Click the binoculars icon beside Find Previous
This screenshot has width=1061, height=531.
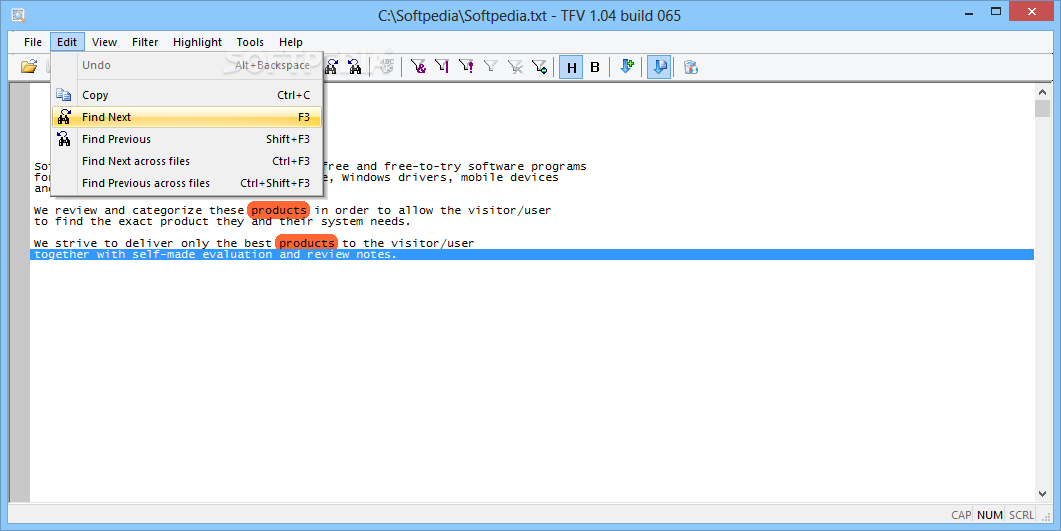[x=64, y=139]
